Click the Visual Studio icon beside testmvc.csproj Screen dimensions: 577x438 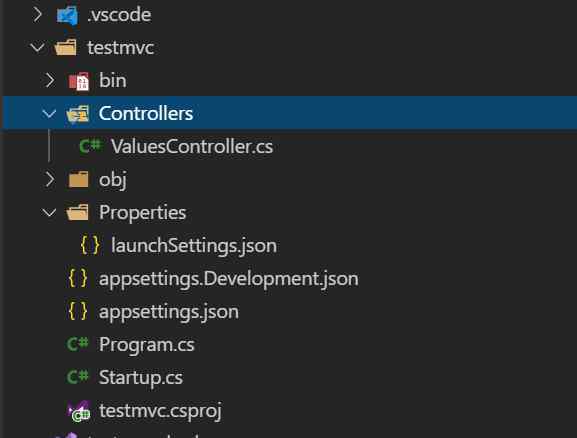tap(79, 410)
